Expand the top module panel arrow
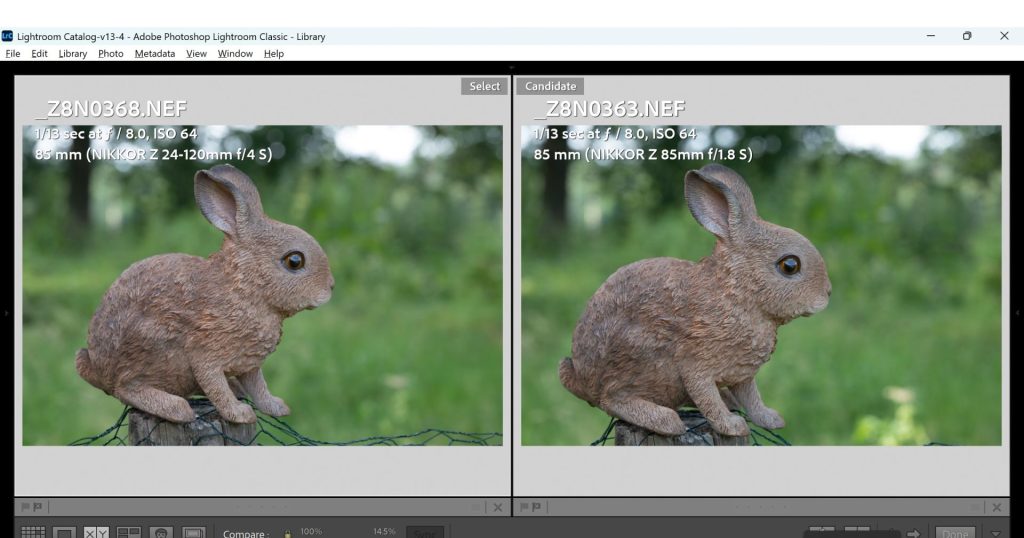 [512, 67]
